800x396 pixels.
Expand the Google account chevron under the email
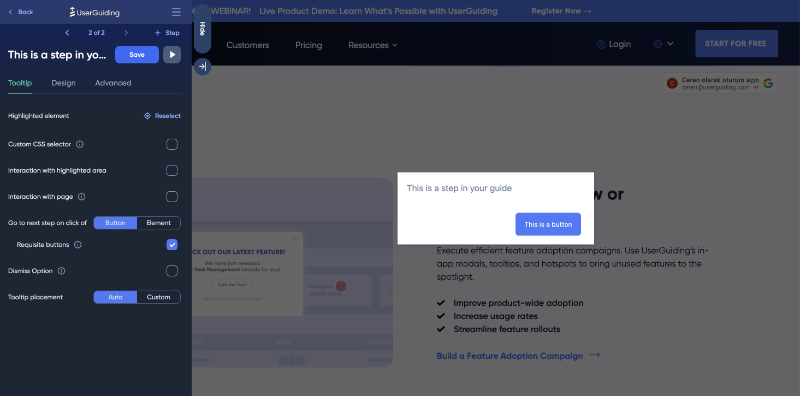(x=756, y=88)
